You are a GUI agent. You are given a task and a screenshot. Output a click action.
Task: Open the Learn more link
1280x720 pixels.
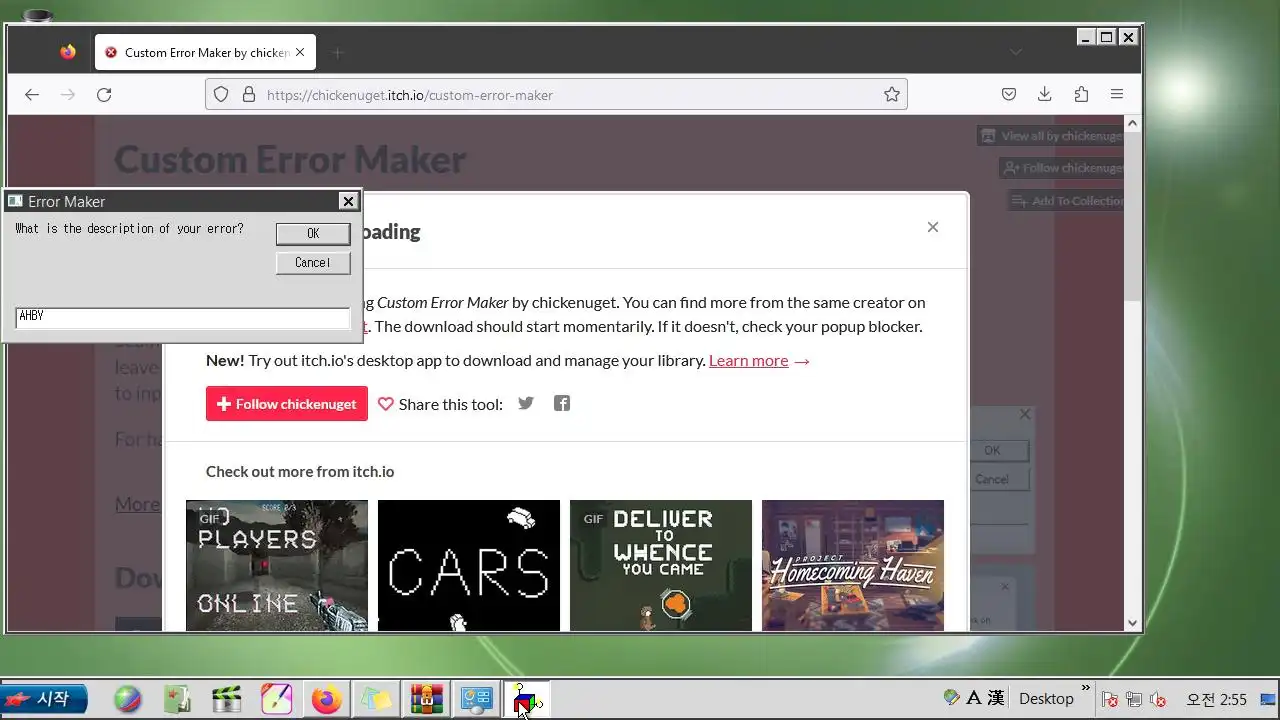pos(749,360)
